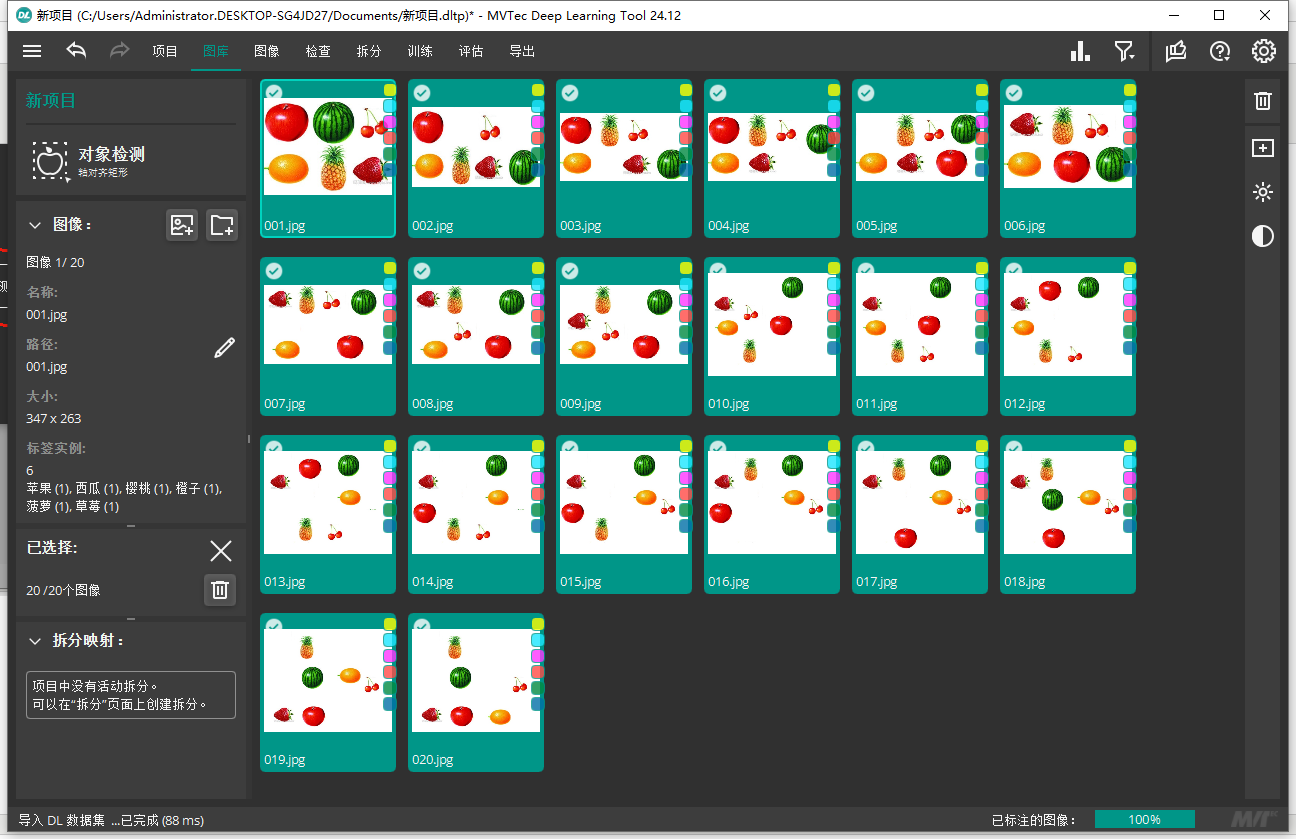1296x839 pixels.
Task: Click the rectangle-with-plus icon in right toolbar
Action: point(1263,148)
